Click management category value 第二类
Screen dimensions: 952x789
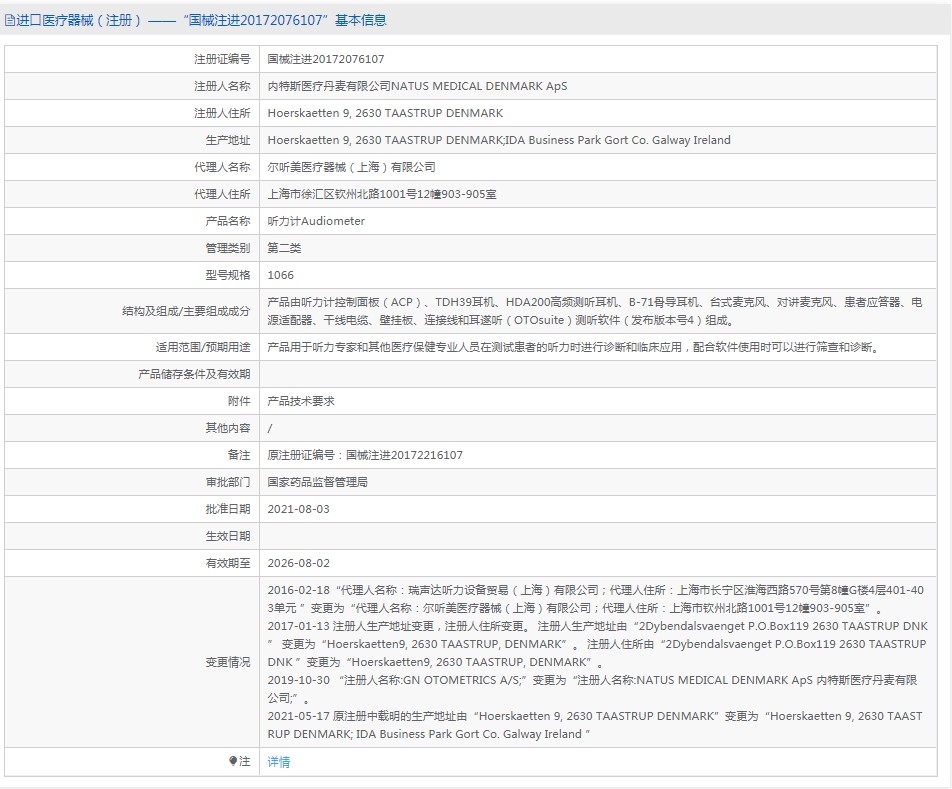pyautogui.click(x=284, y=248)
